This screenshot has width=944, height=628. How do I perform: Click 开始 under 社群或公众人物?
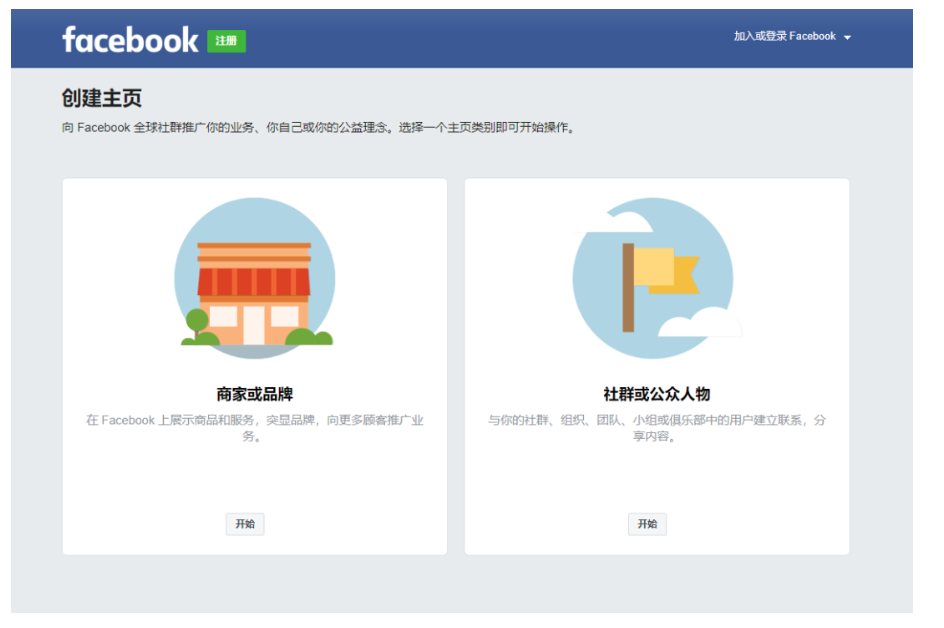[x=647, y=524]
